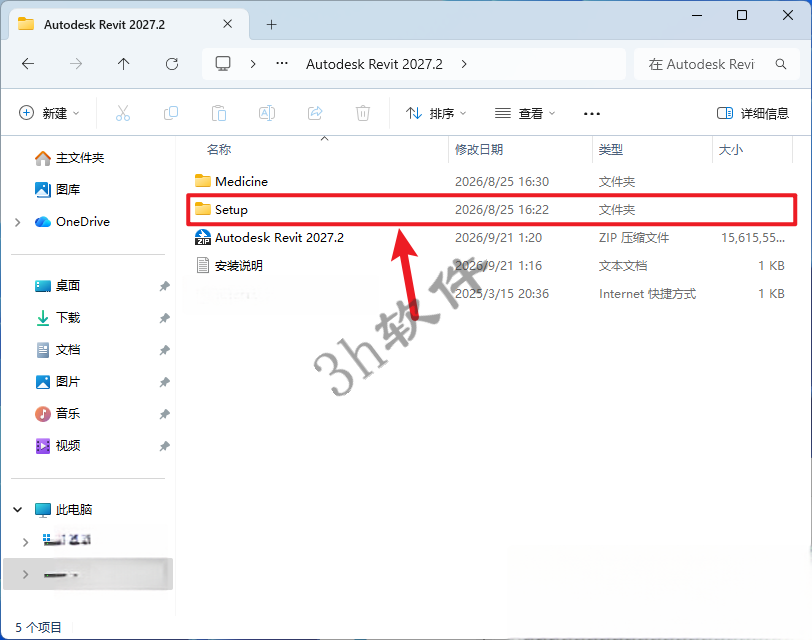Screen dimensions: 812x640
Task: Expand chevron after Autodesk Revit 2027.2 breadcrumb
Action: pyautogui.click(x=464, y=64)
